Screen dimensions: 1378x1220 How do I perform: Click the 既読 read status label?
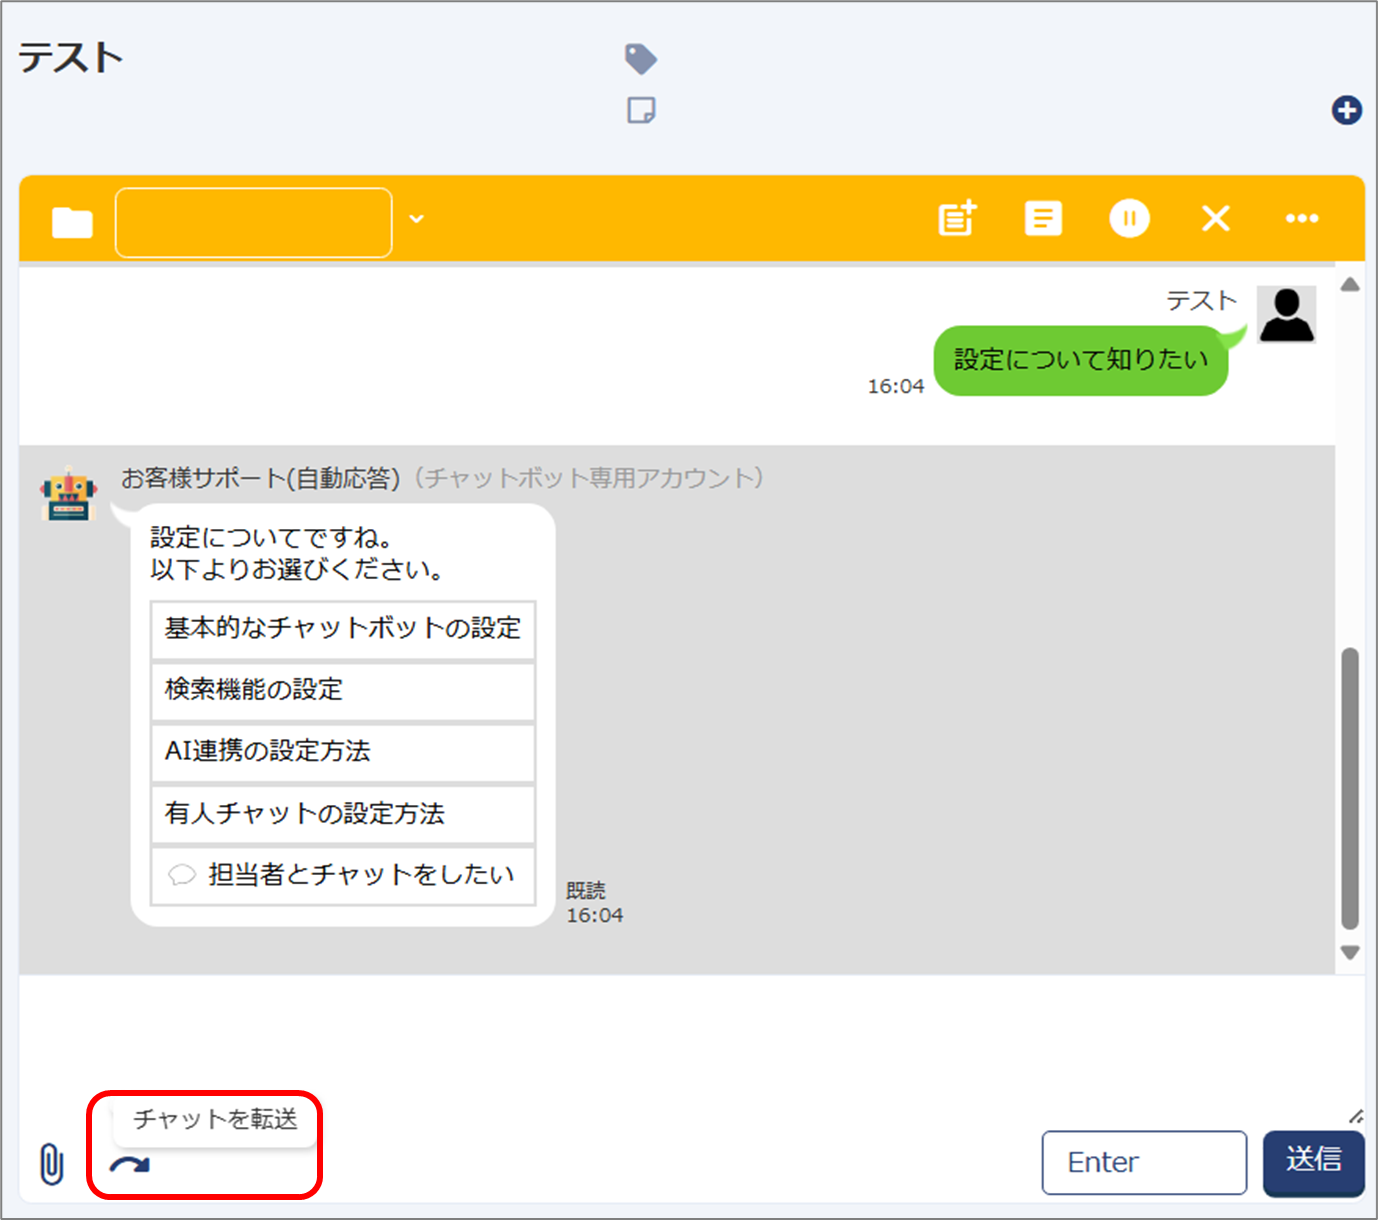tap(585, 890)
